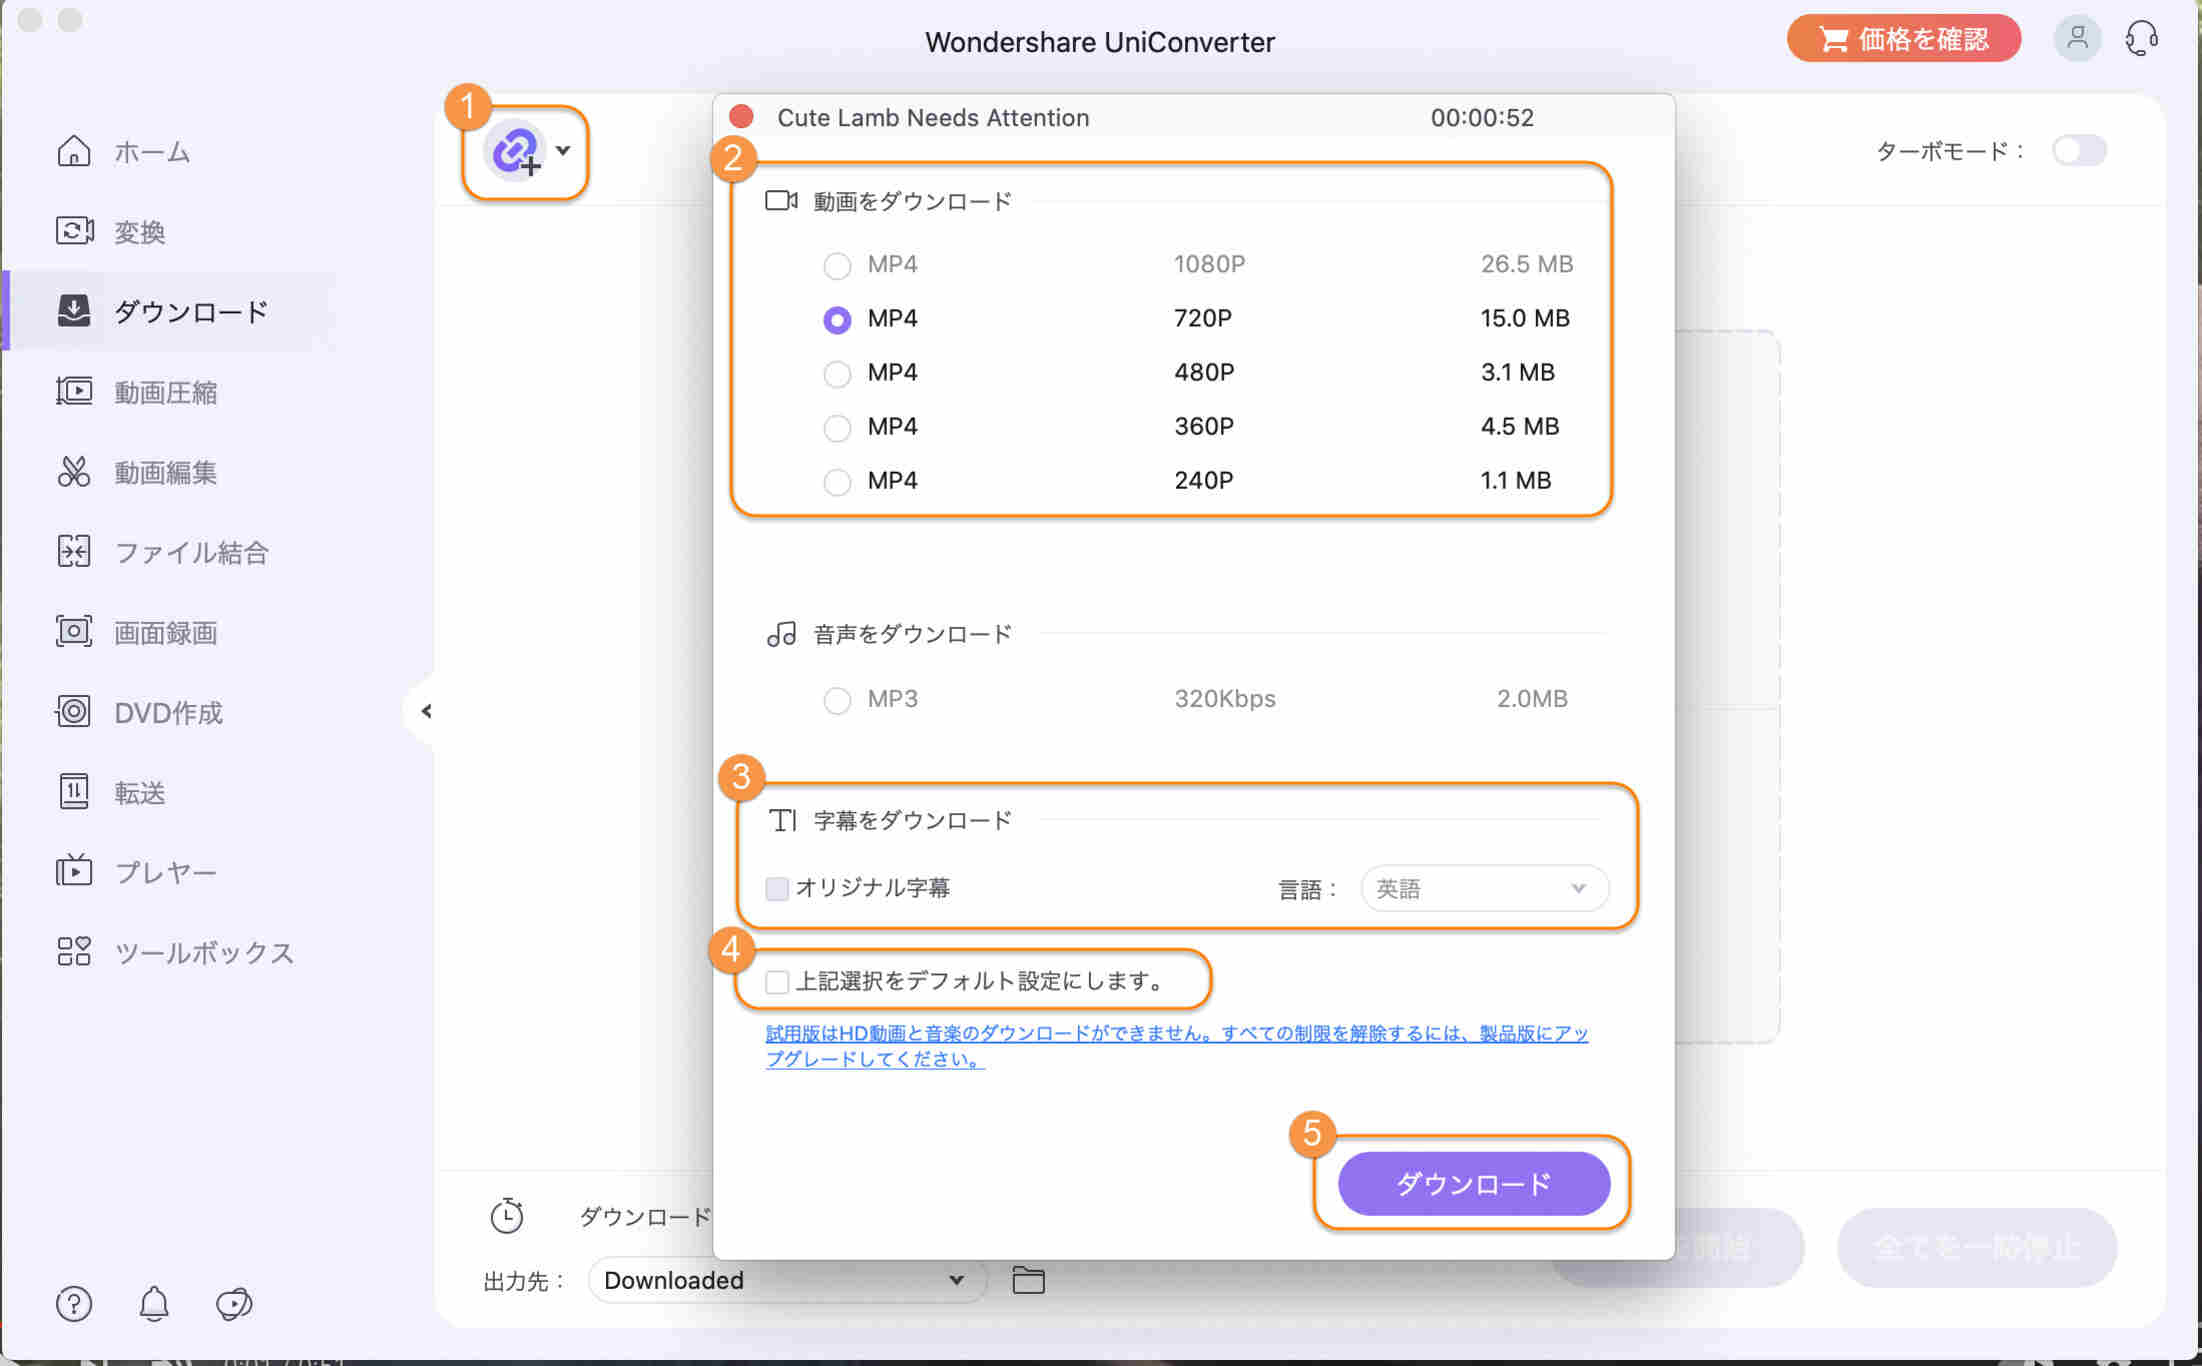Viewport: 2202px width, 1366px height.
Task: Open the user account icon
Action: [x=2077, y=39]
